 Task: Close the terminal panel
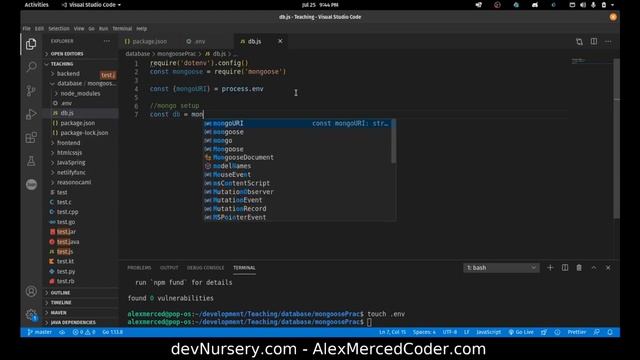coord(608,268)
